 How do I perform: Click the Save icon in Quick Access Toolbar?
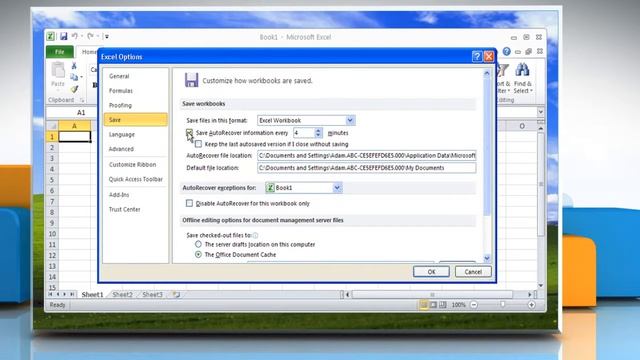click(64, 36)
